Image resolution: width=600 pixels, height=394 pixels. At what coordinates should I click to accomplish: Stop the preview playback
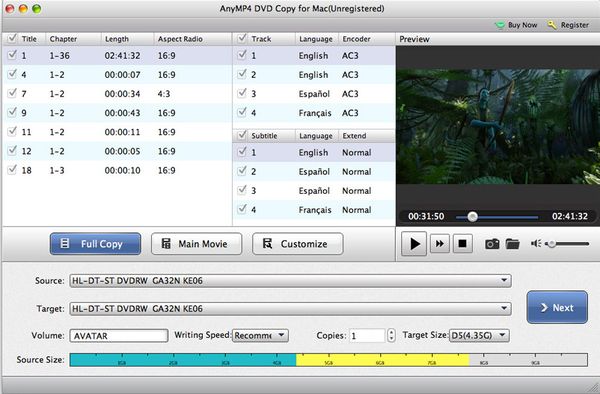tap(462, 244)
